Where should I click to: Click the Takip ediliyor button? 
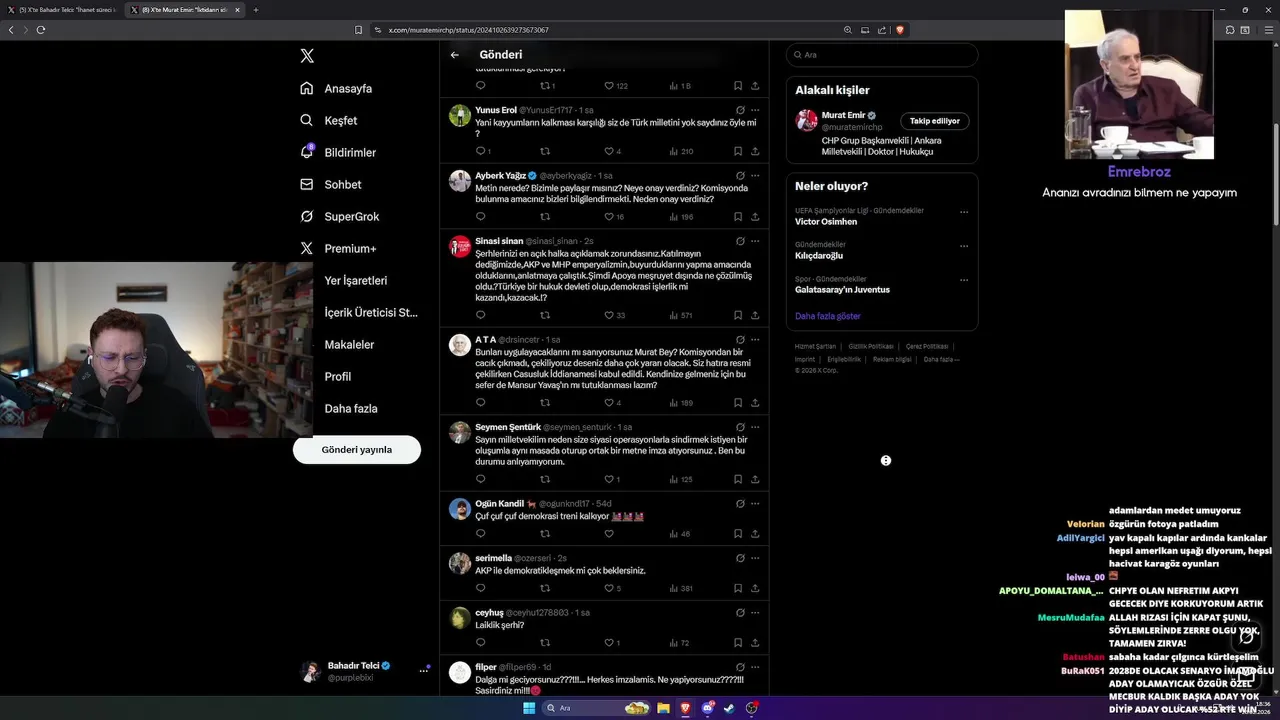click(x=935, y=121)
